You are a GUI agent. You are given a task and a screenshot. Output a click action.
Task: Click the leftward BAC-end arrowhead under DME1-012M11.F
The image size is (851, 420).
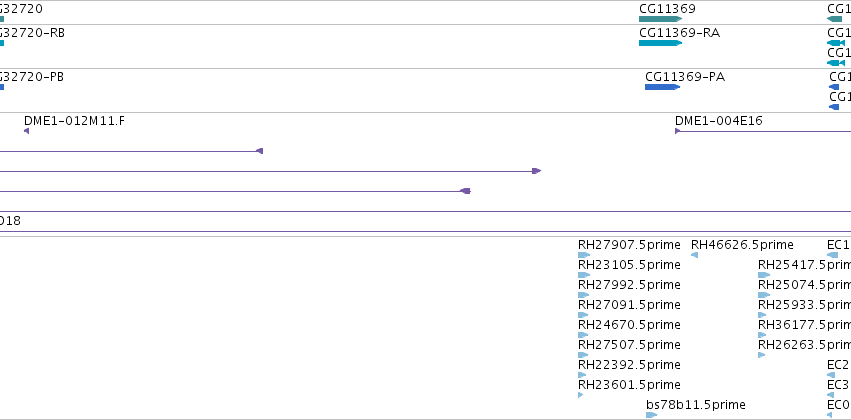(x=259, y=151)
